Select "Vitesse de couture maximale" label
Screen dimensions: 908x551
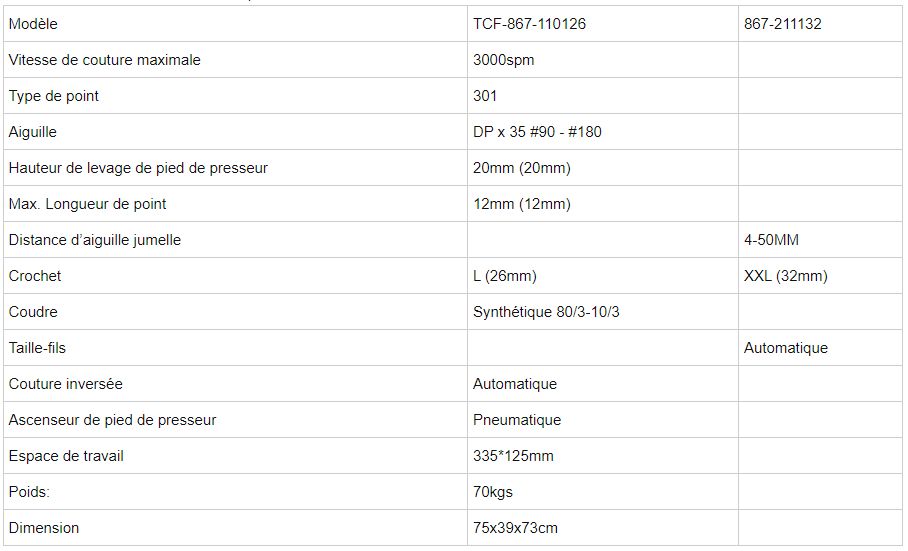click(x=104, y=60)
